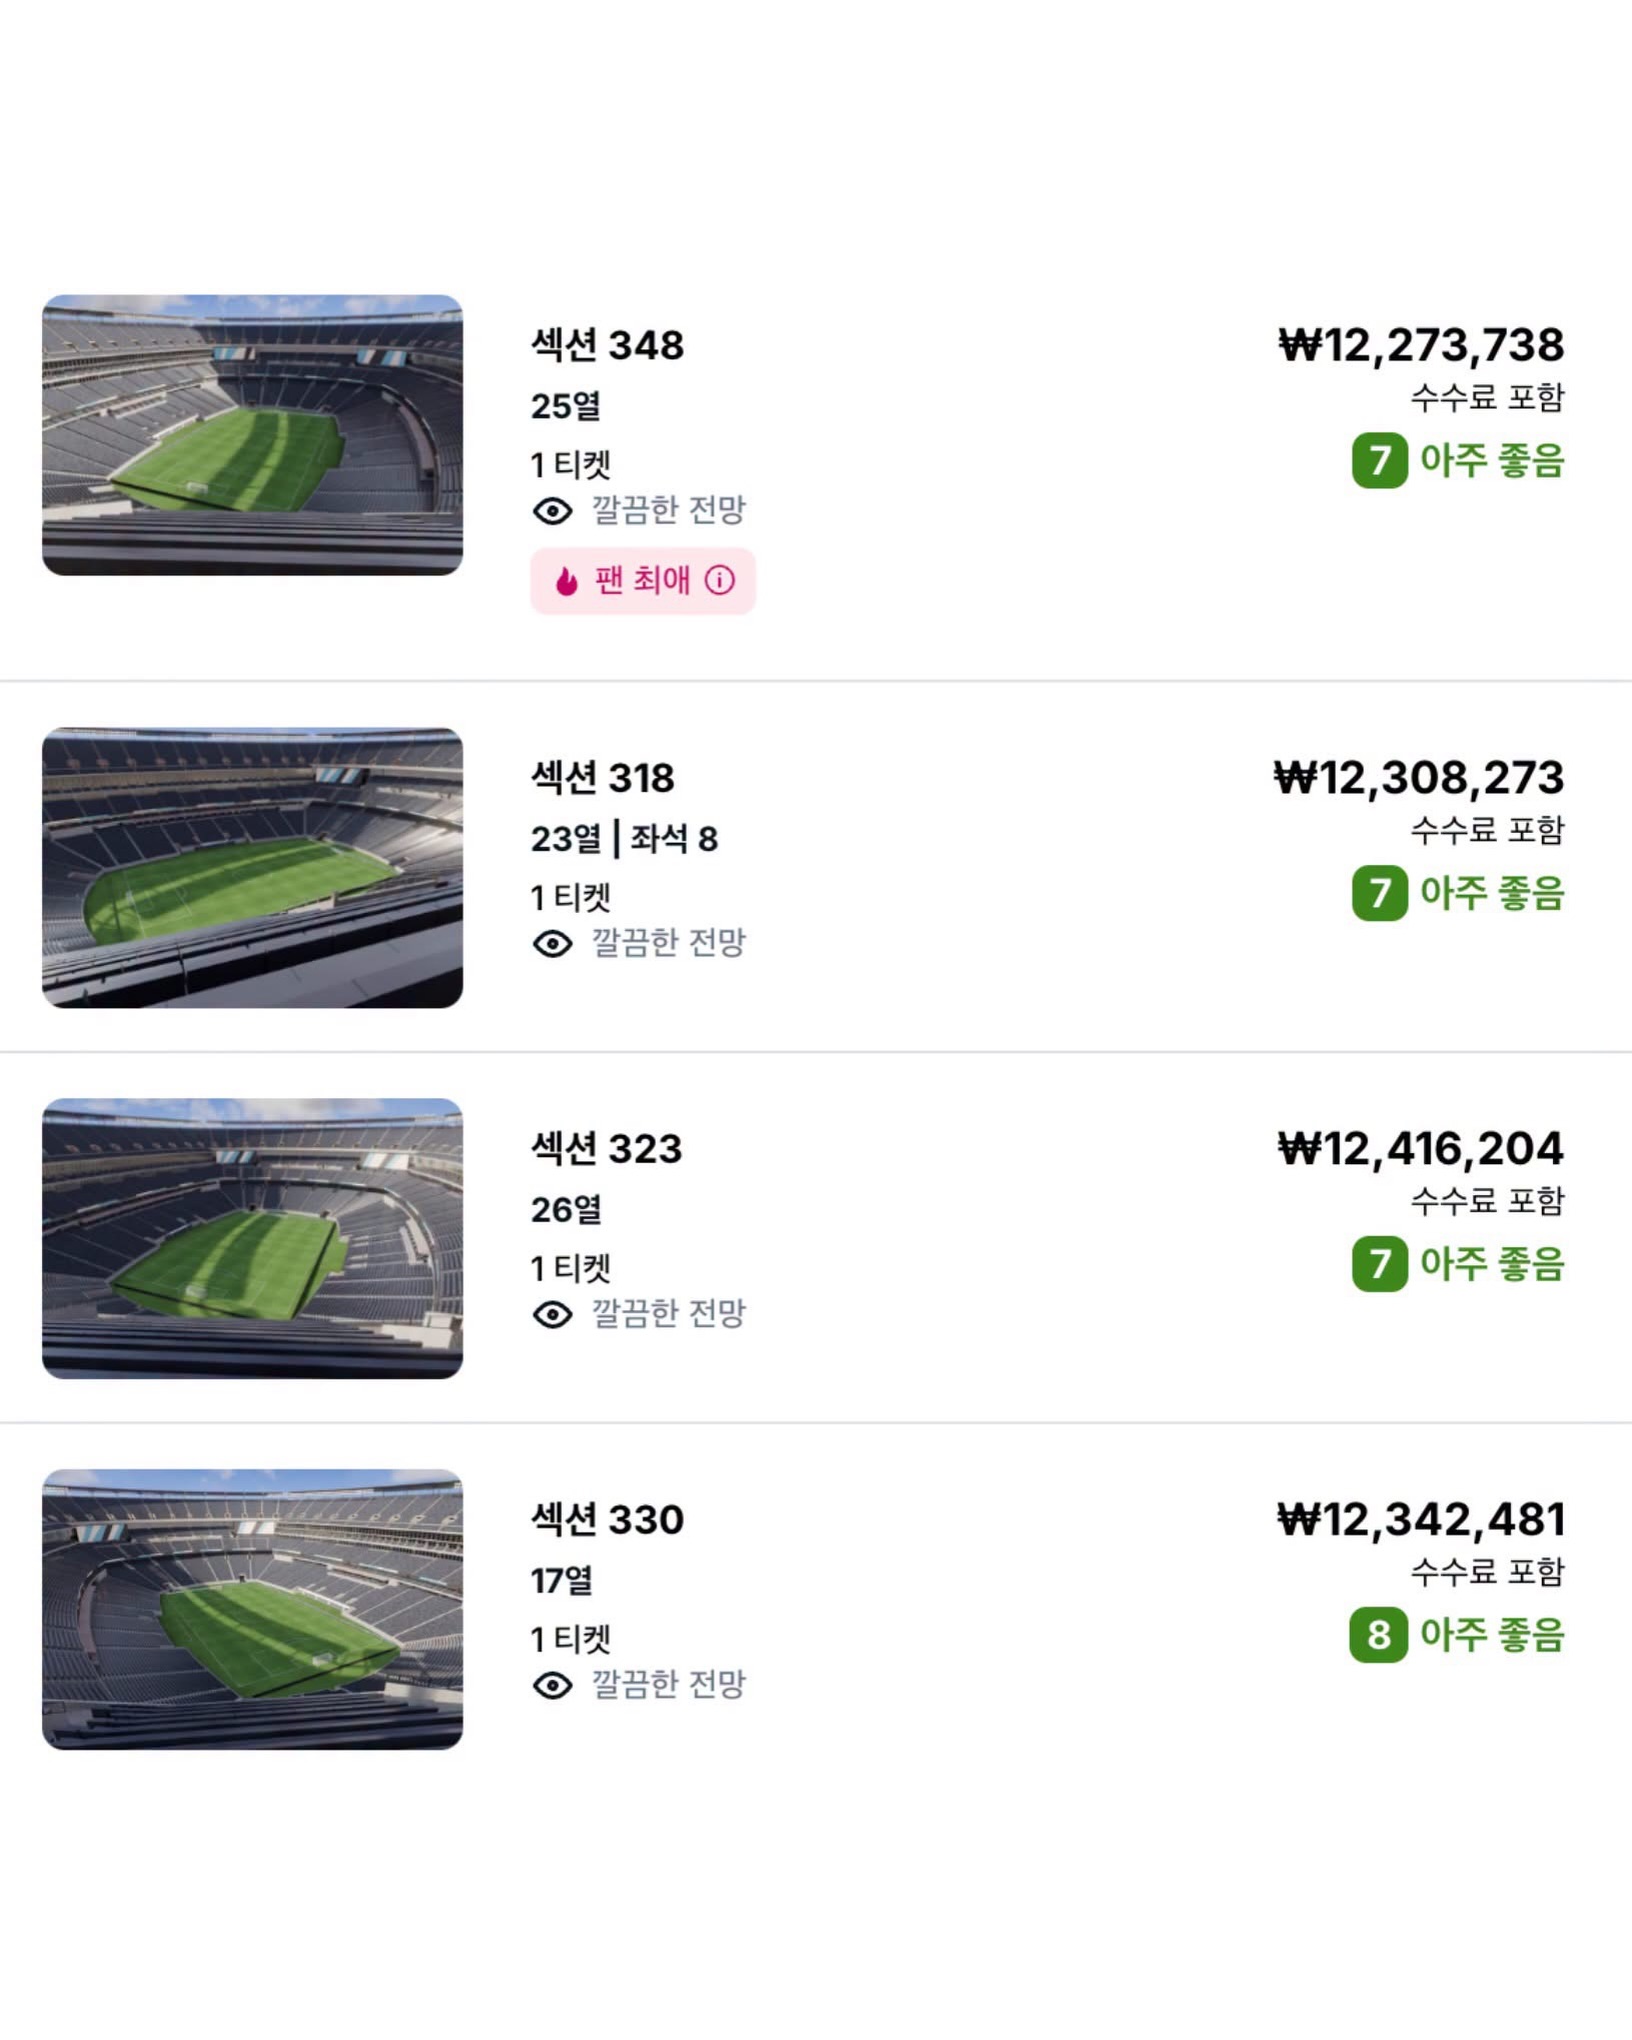Click the green 7 rating badge for Section 348
1632x2040 pixels.
[1380, 461]
